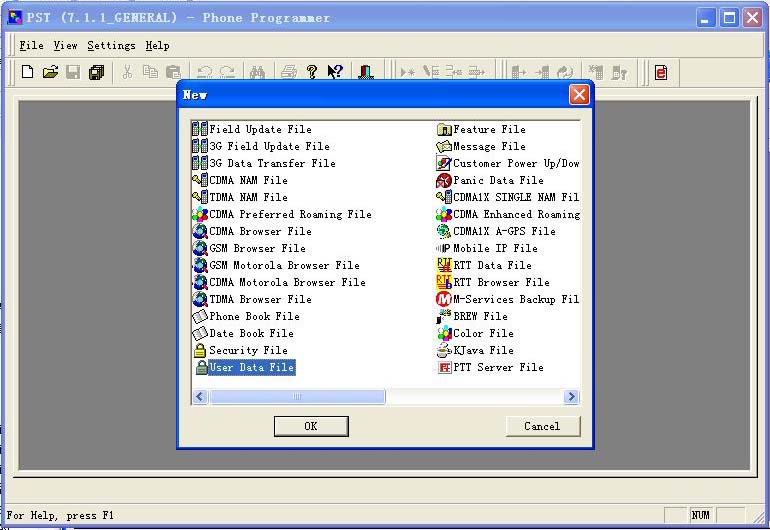Click the Cut scissors toolbar icon

pyautogui.click(x=127, y=72)
